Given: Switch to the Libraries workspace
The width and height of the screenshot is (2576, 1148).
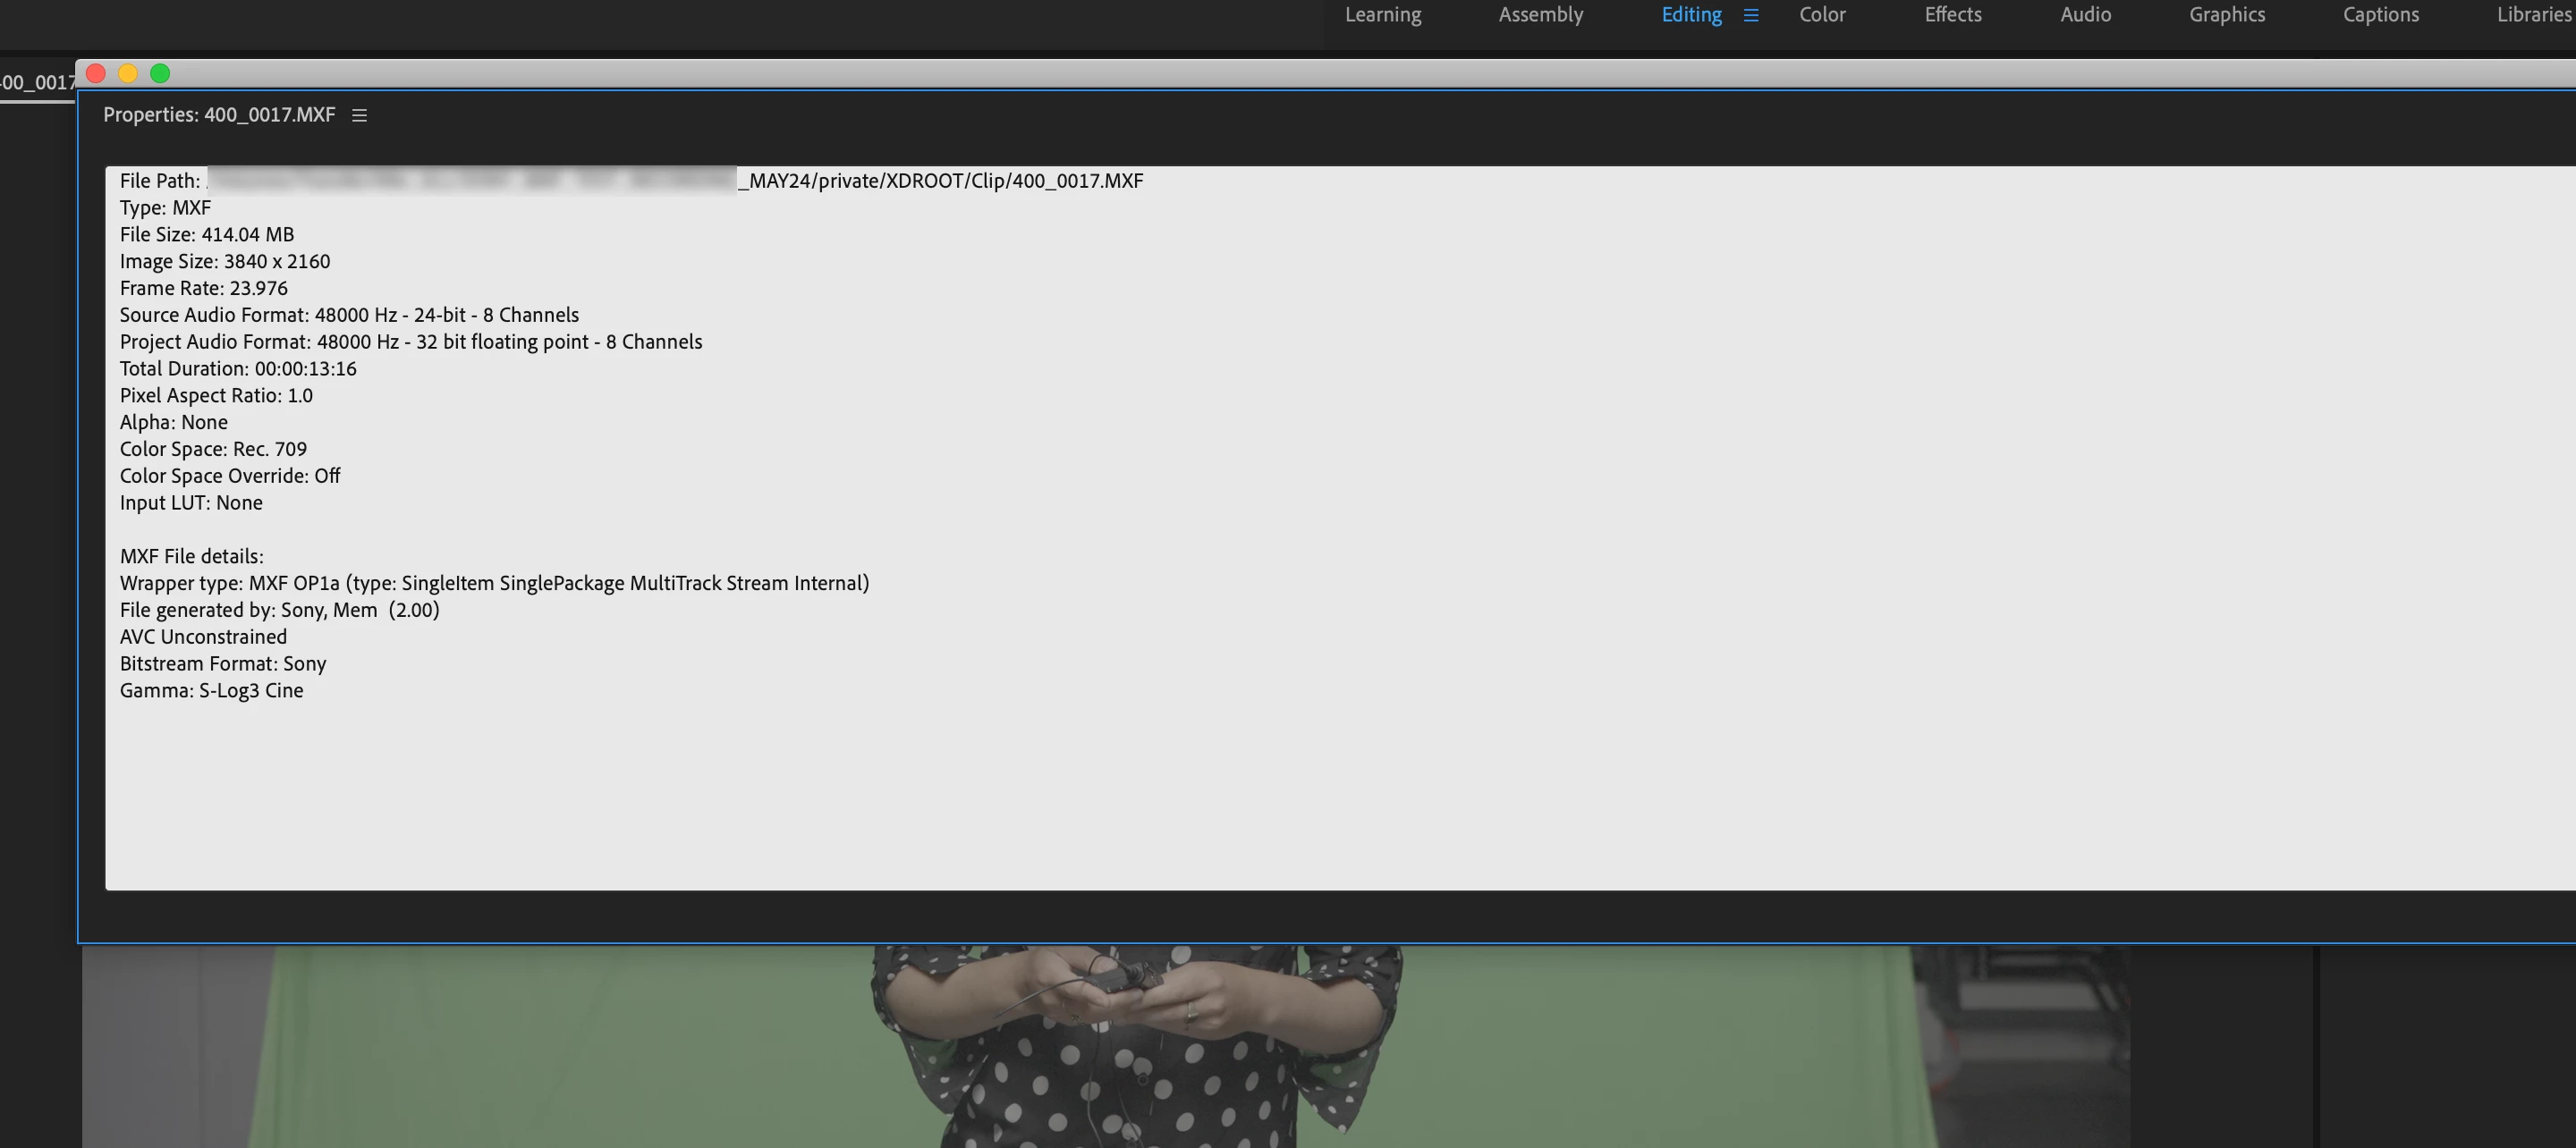Looking at the screenshot, I should [x=2532, y=15].
